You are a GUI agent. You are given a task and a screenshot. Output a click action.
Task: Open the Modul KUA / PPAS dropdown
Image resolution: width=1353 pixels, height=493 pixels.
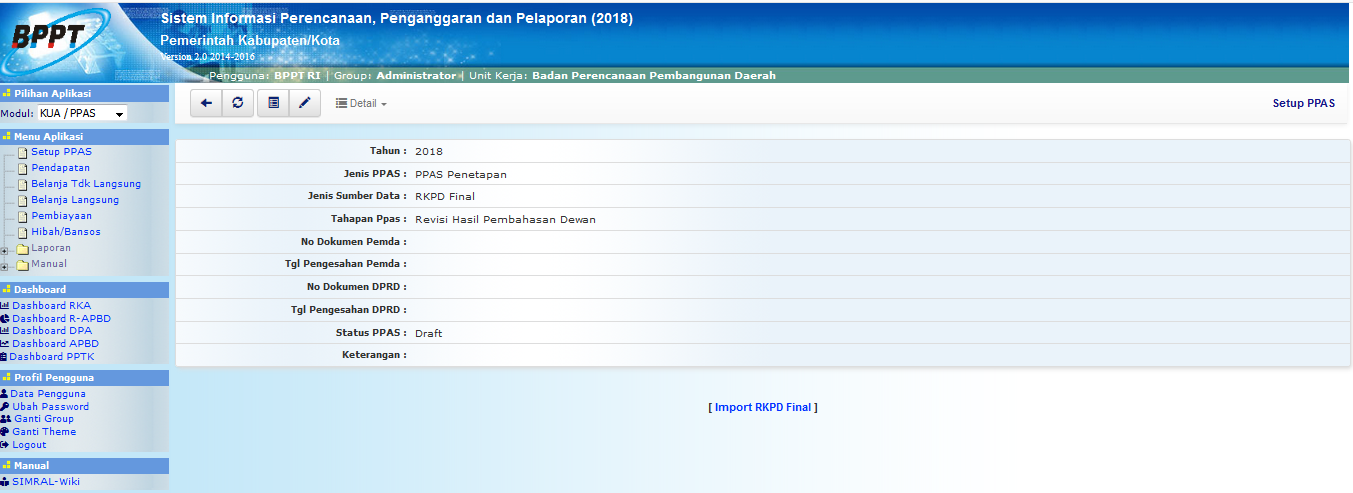click(x=82, y=114)
